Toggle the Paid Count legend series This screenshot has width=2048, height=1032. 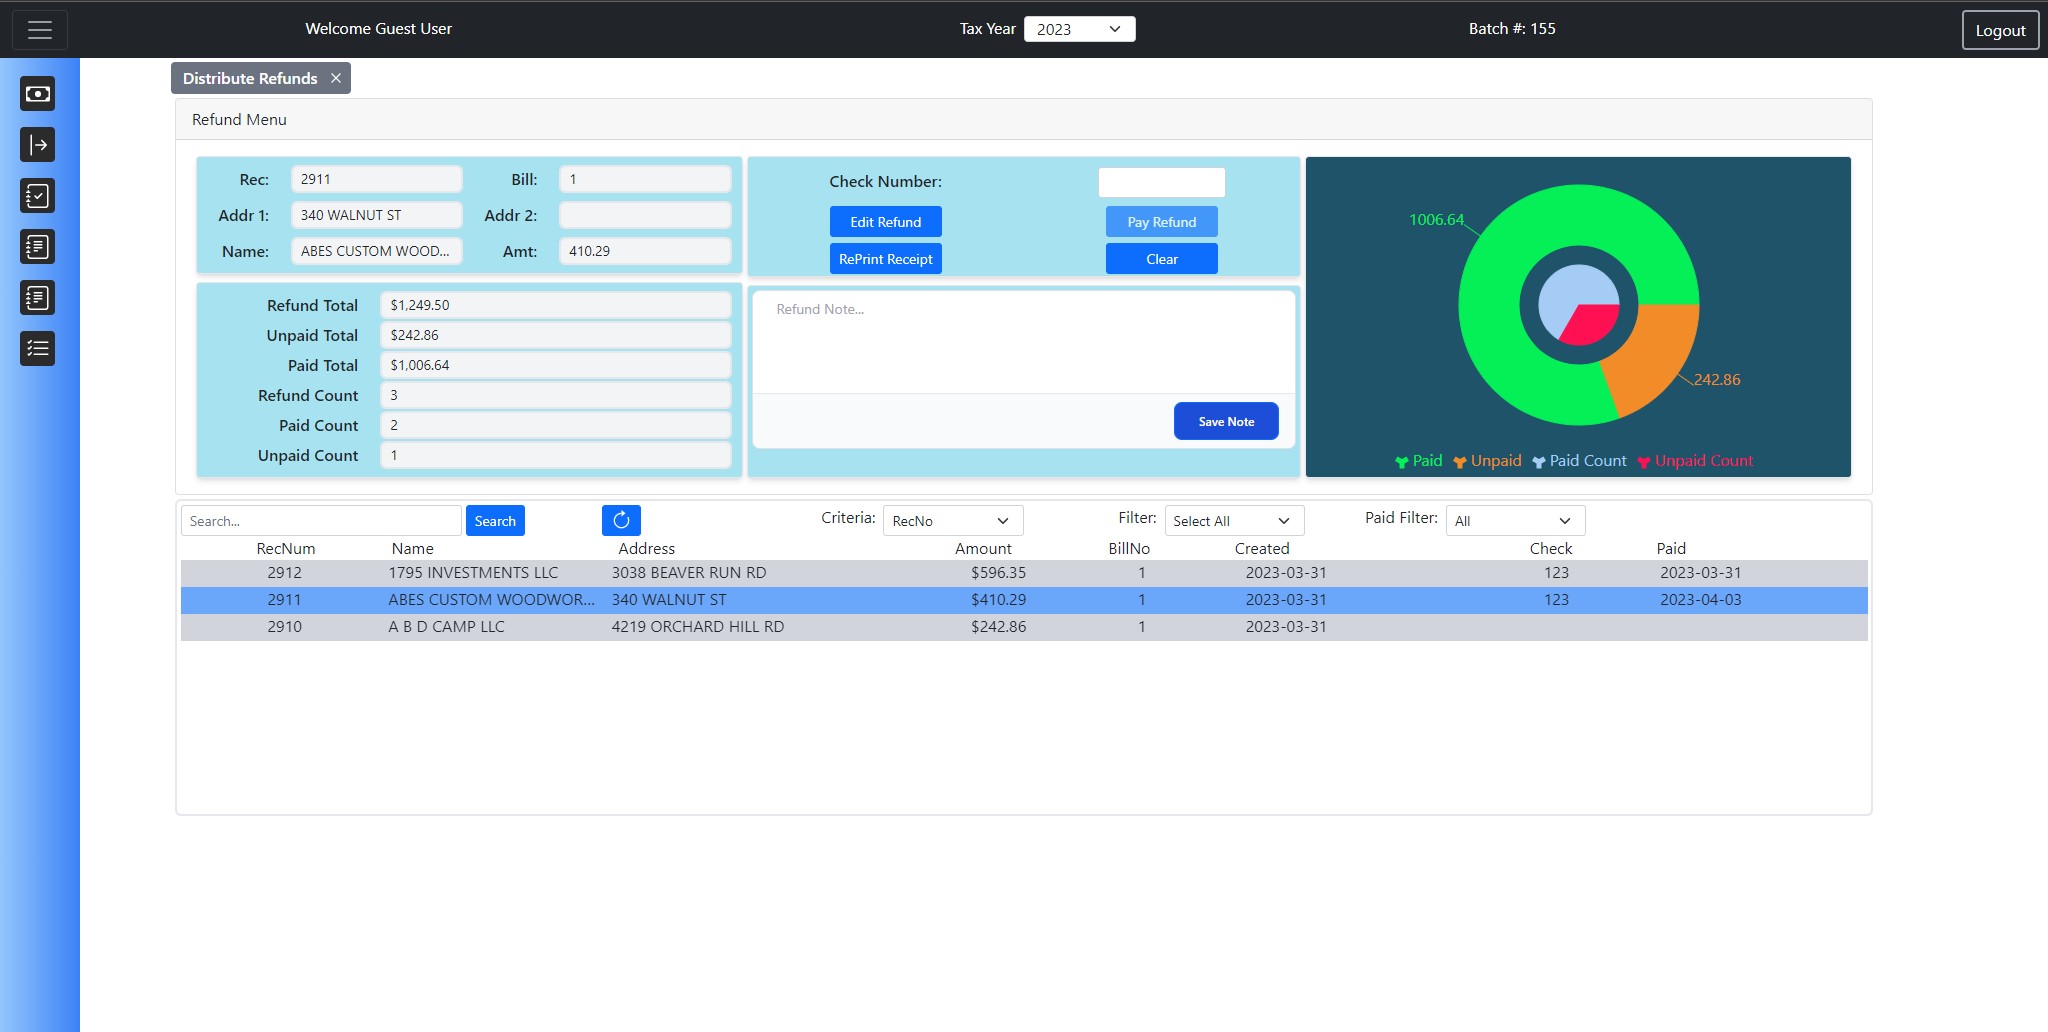[x=1579, y=461]
